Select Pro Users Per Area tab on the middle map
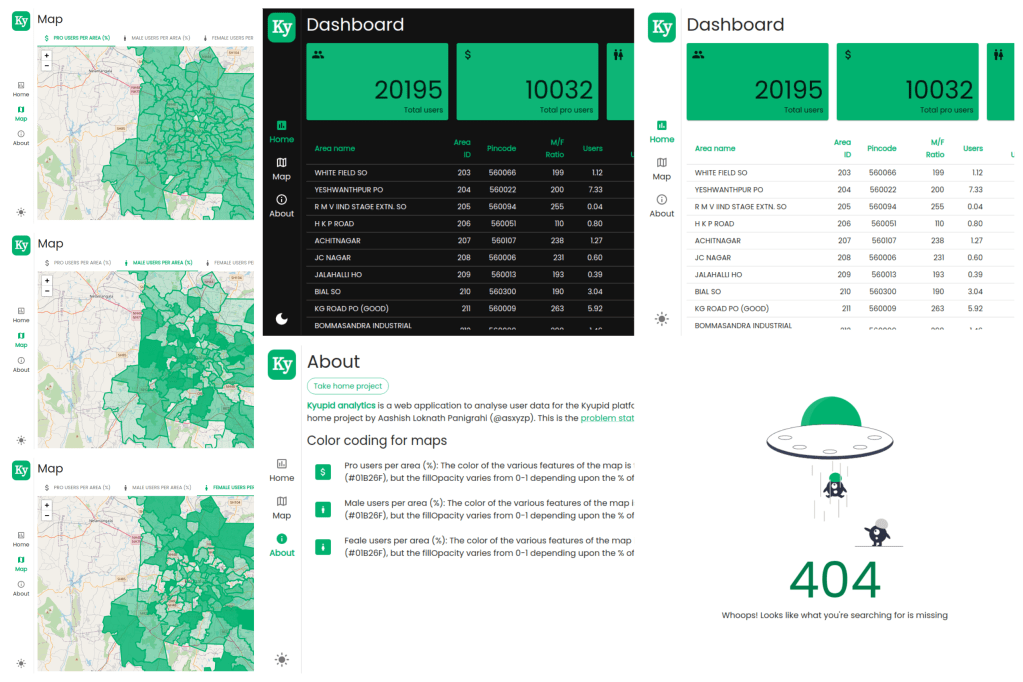Viewport: 1023px width, 682px height. 80,263
